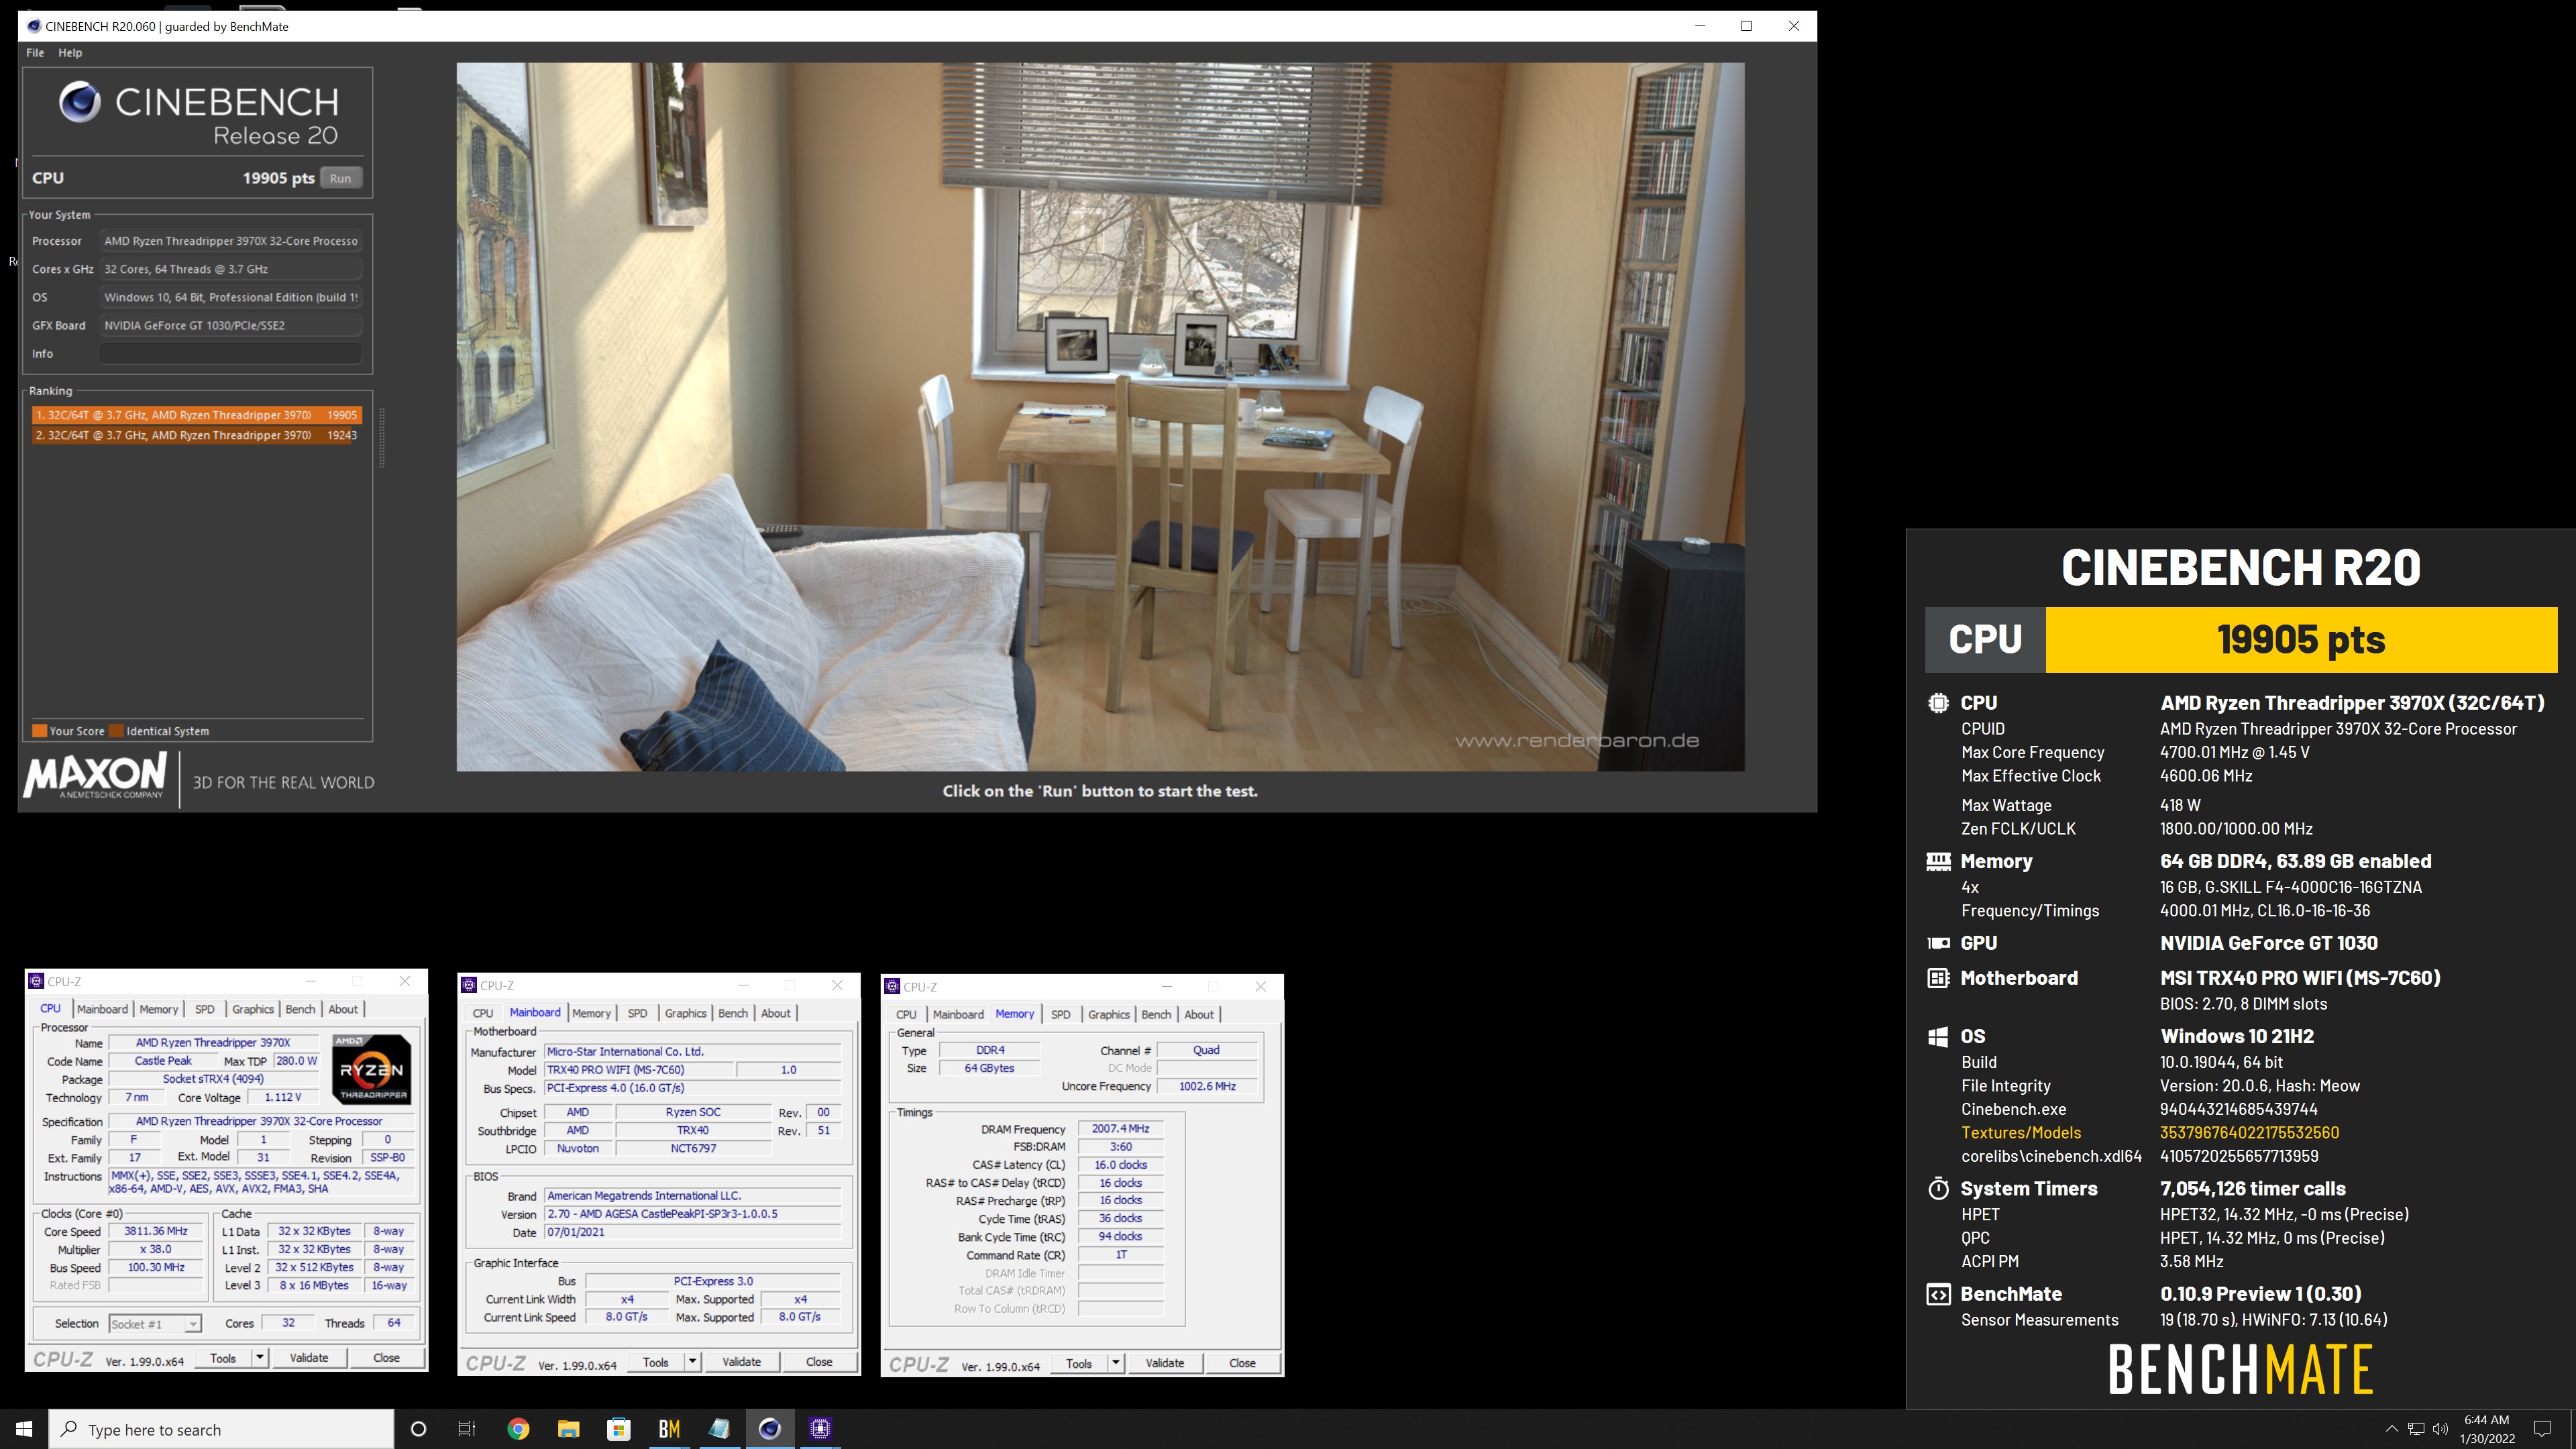The height and width of the screenshot is (1449, 2576).
Task: Open CPU tab in CPU-Z Mainboard window
Action: (x=483, y=1013)
